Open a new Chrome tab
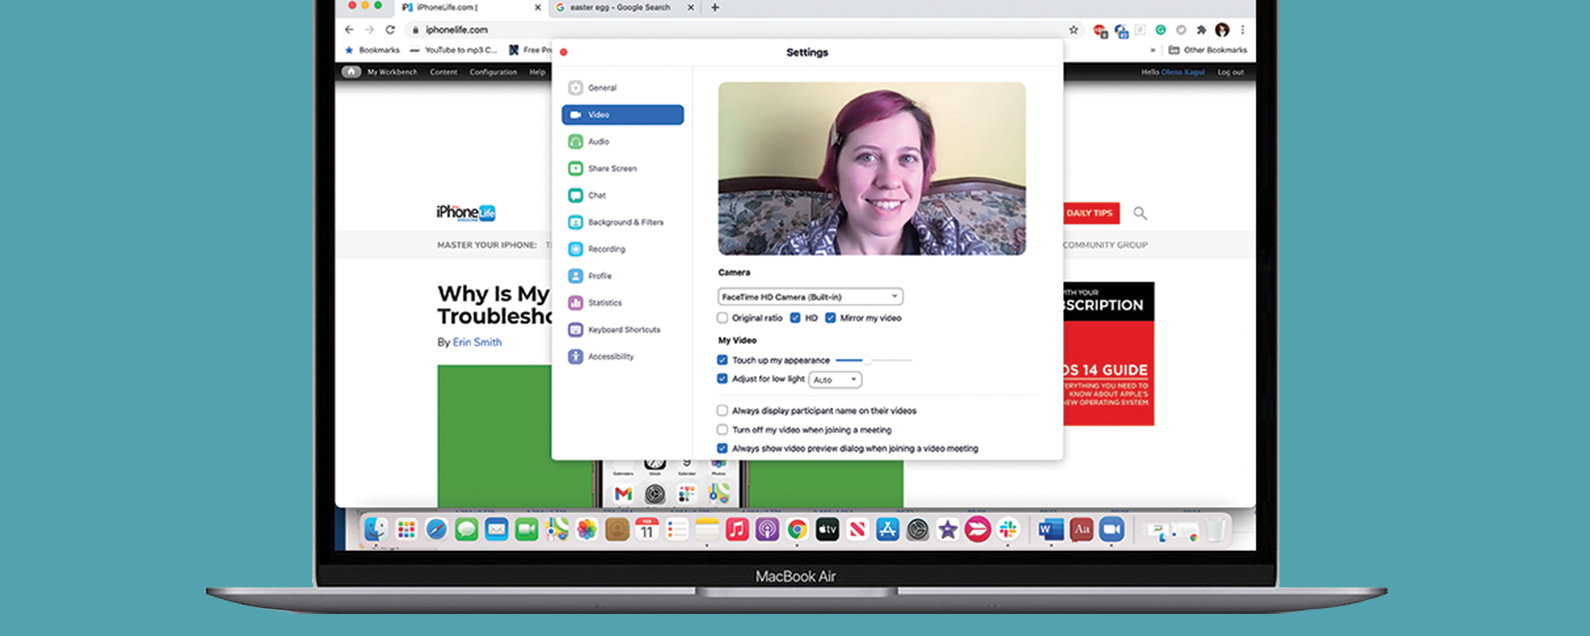Screen dimensions: 1590x636 coord(714,8)
